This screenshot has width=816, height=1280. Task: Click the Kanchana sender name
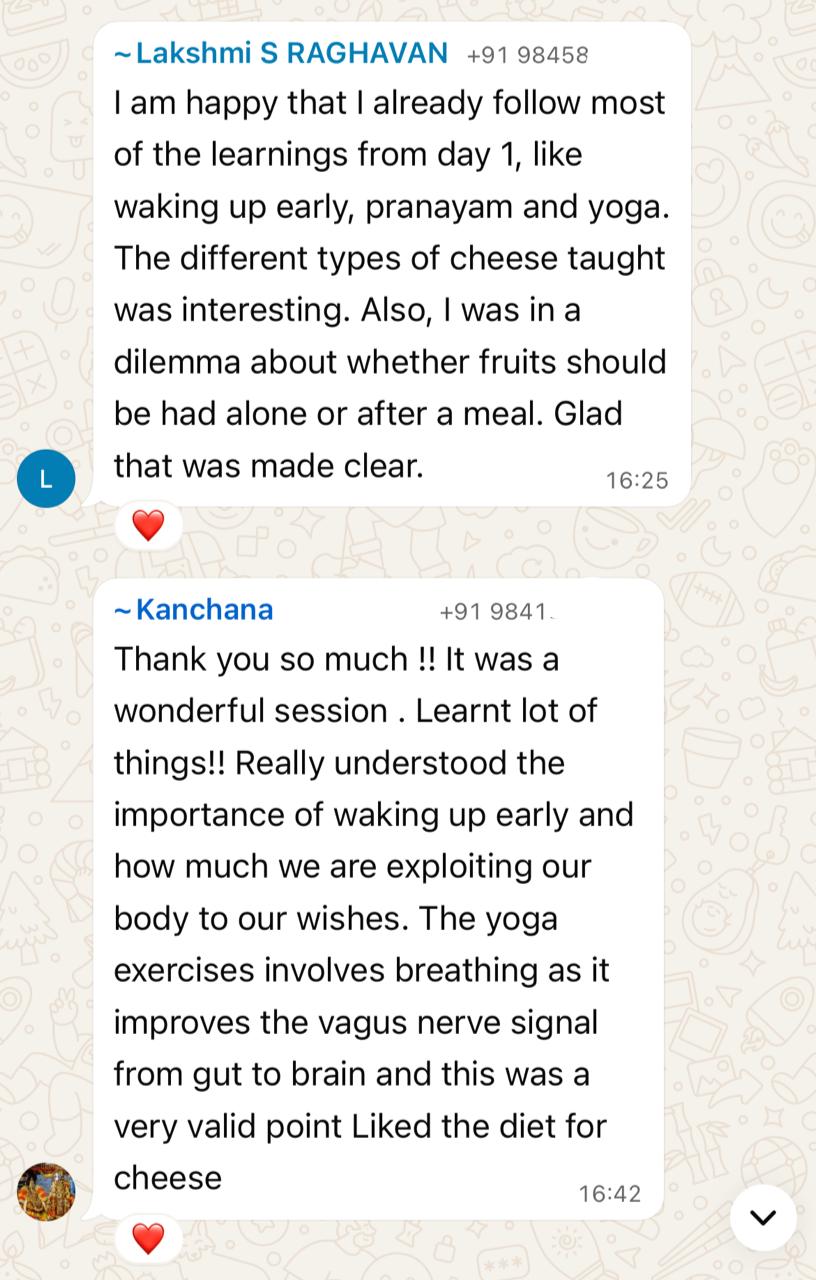tap(204, 610)
